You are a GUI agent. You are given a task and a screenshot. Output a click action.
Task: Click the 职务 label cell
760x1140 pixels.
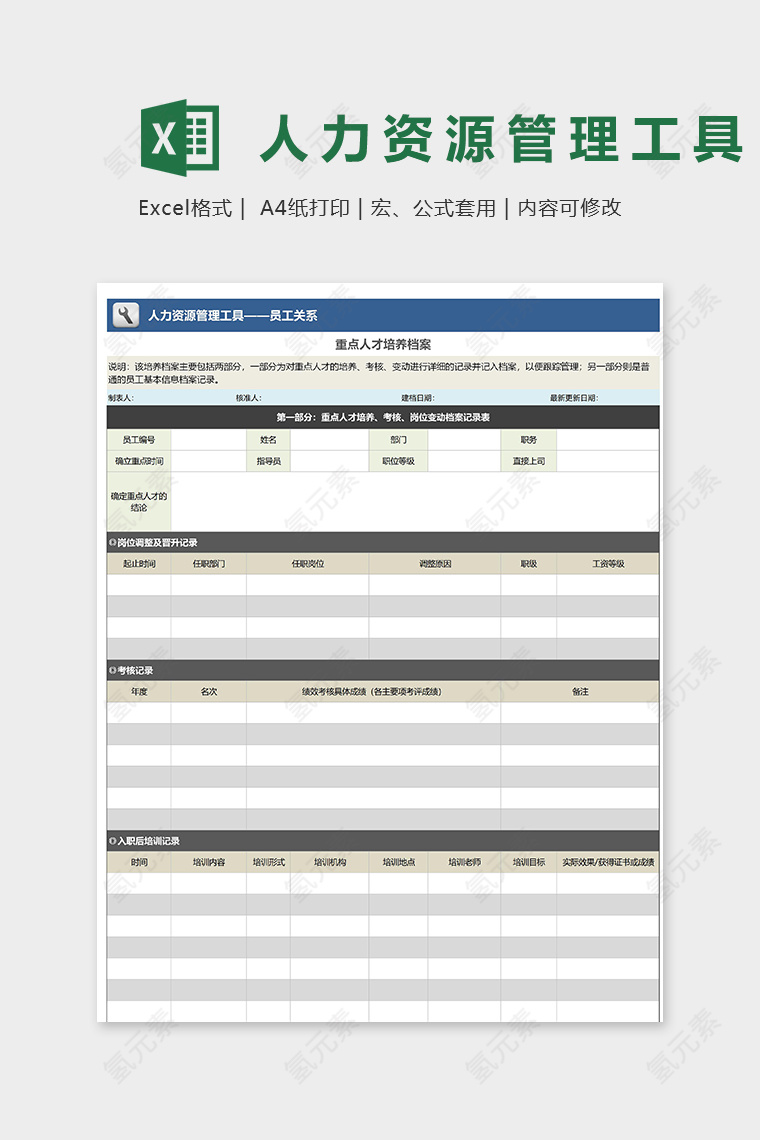(x=529, y=440)
